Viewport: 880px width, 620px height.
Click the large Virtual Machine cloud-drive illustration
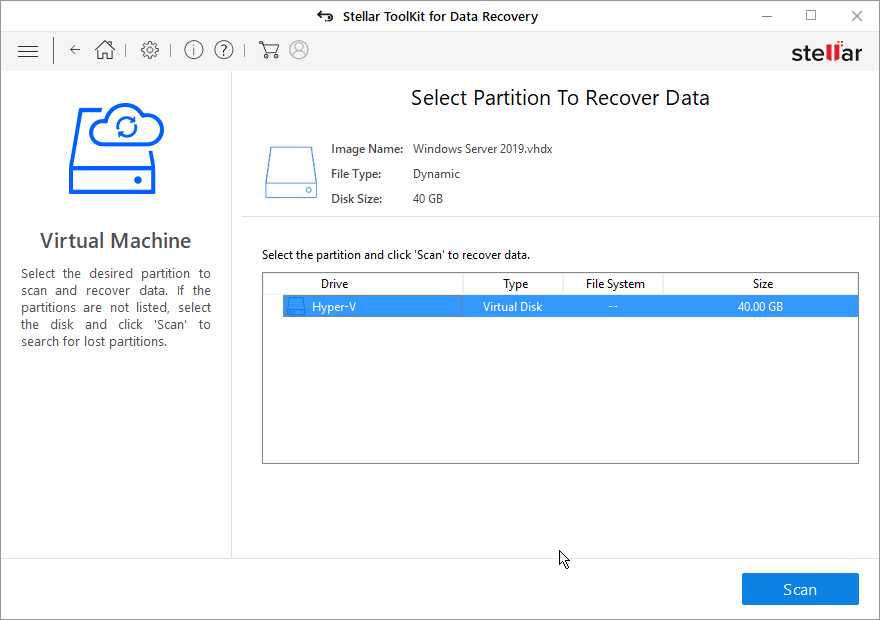(115, 150)
